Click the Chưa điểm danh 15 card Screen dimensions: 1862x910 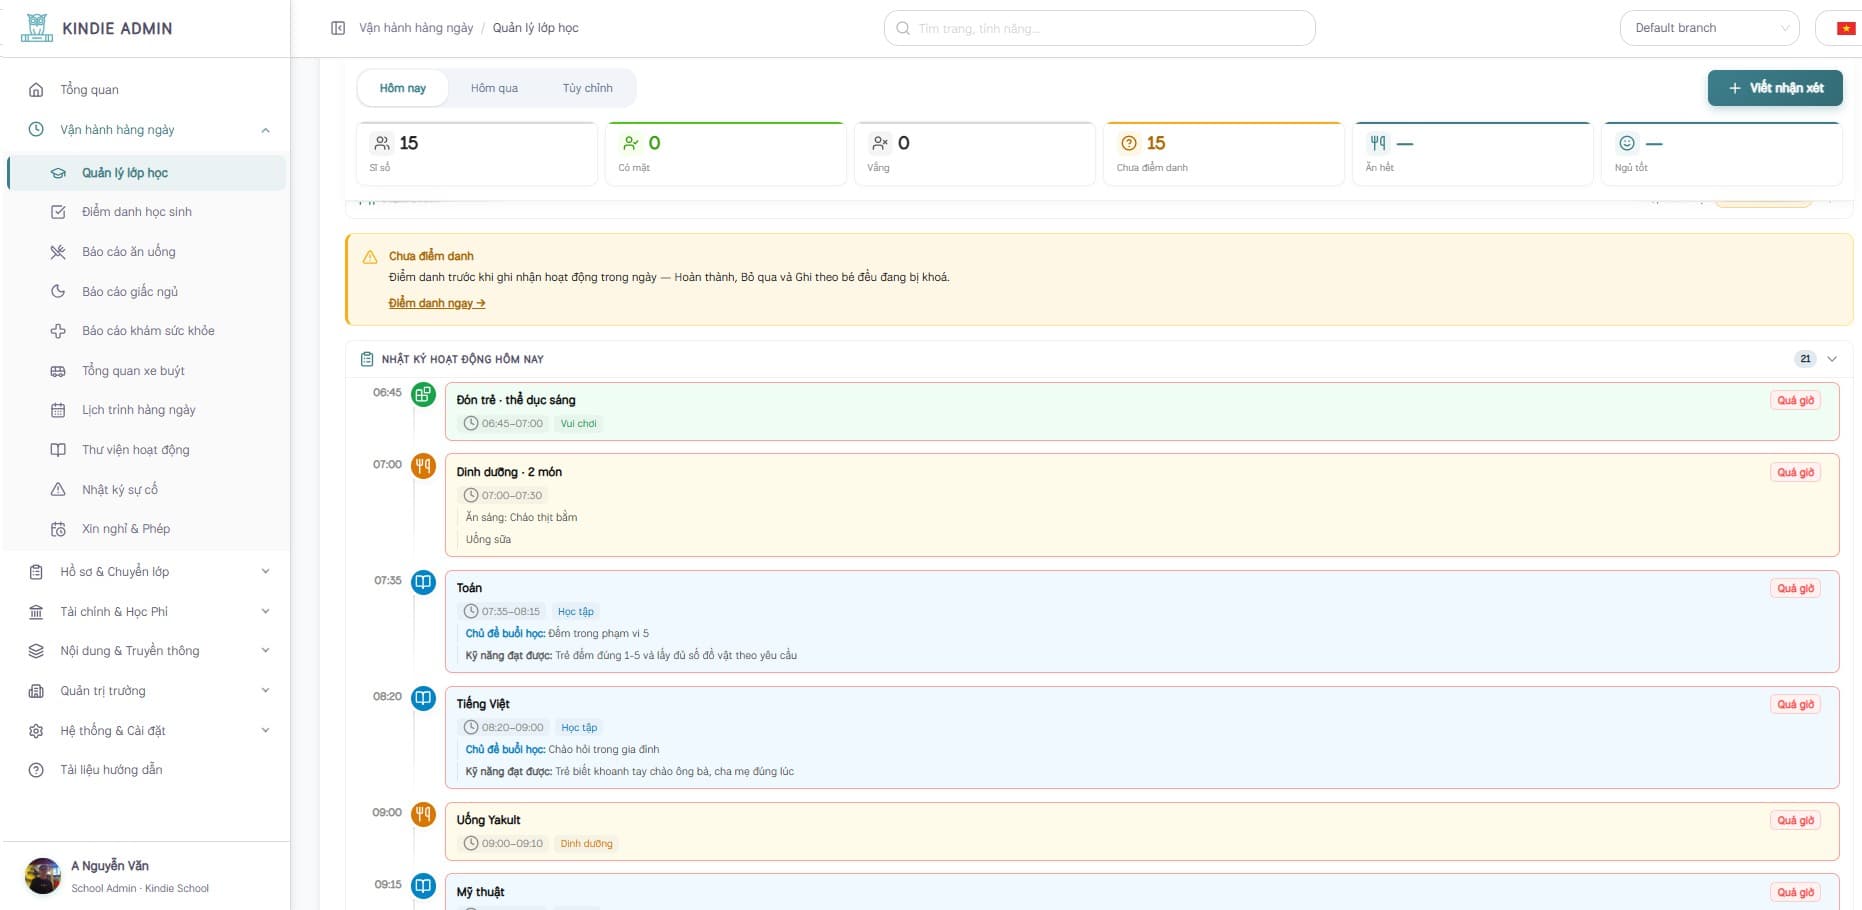tap(1223, 154)
